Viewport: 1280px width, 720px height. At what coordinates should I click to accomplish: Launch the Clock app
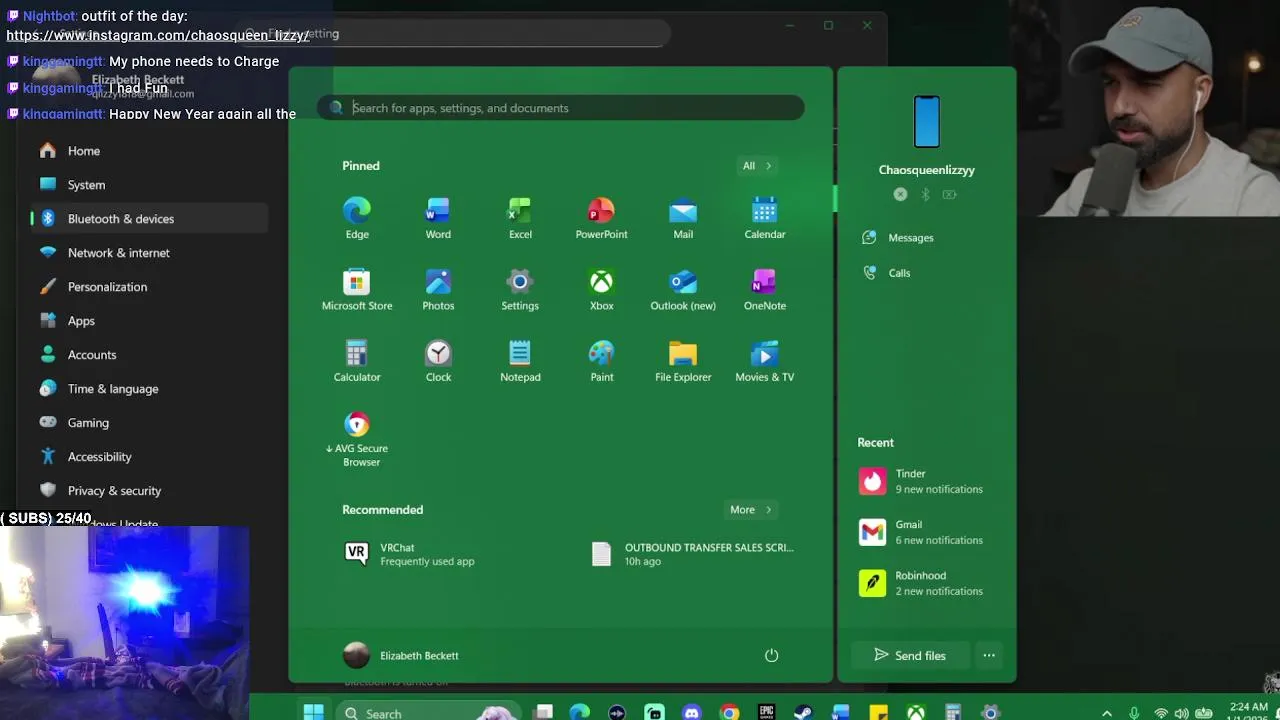click(438, 361)
